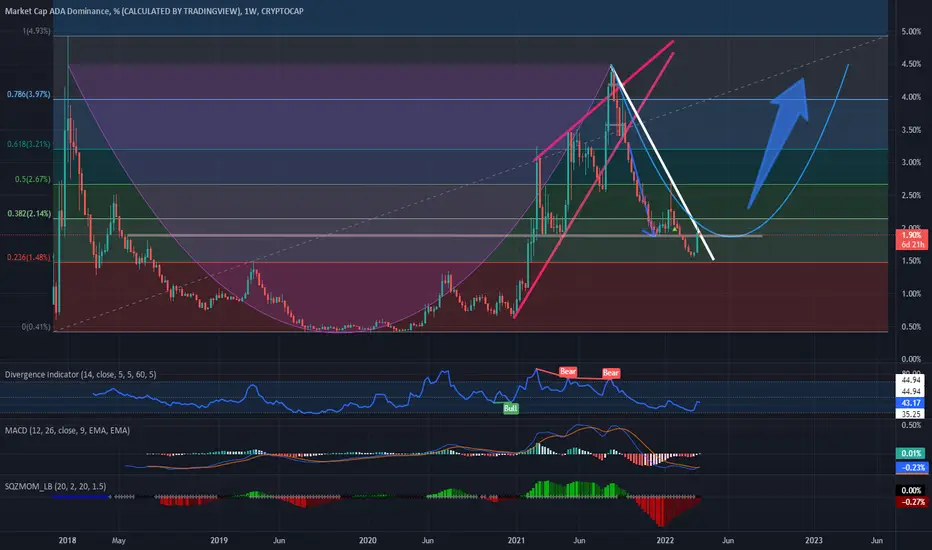Select the 0.618(3.21%) Fibonacci level label
932x550 pixels.
(x=29, y=144)
